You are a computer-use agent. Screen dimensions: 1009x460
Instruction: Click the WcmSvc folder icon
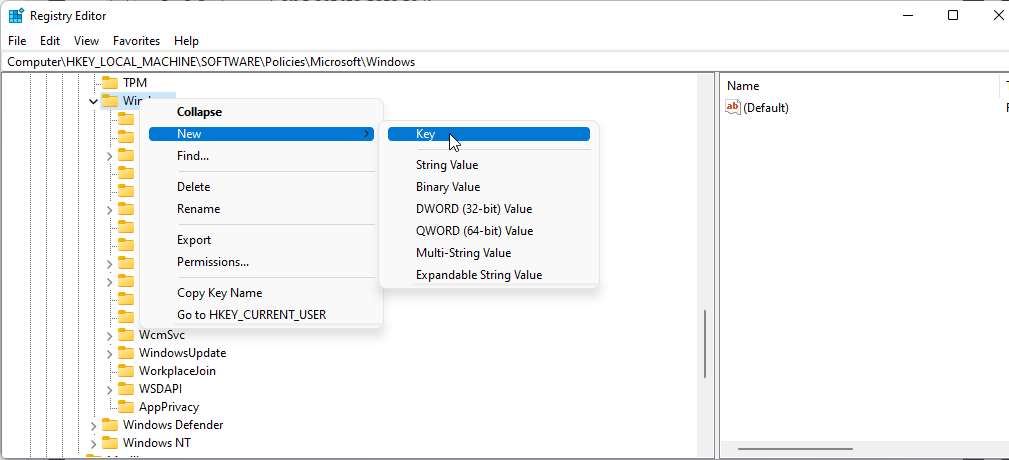click(126, 335)
